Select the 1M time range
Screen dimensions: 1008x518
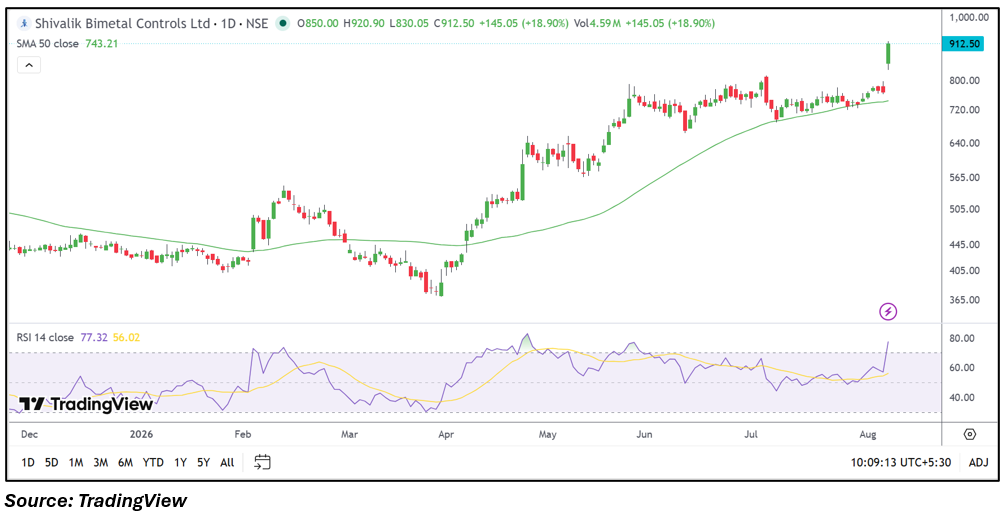[x=76, y=463]
